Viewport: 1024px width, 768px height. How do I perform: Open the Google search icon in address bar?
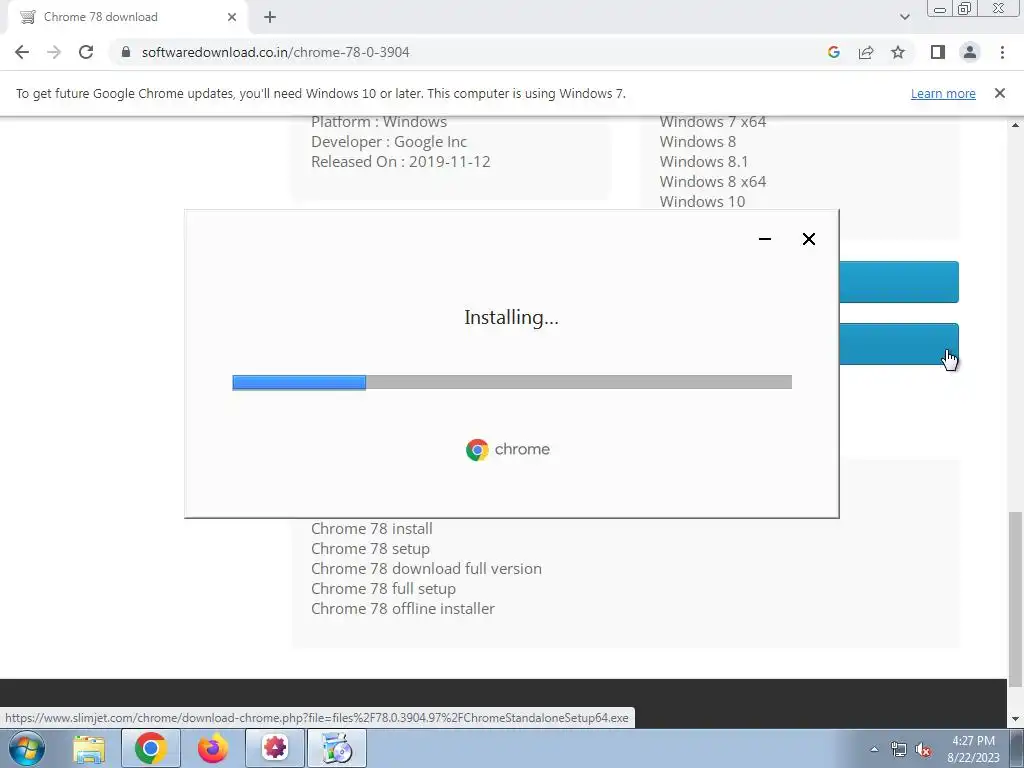tap(833, 52)
